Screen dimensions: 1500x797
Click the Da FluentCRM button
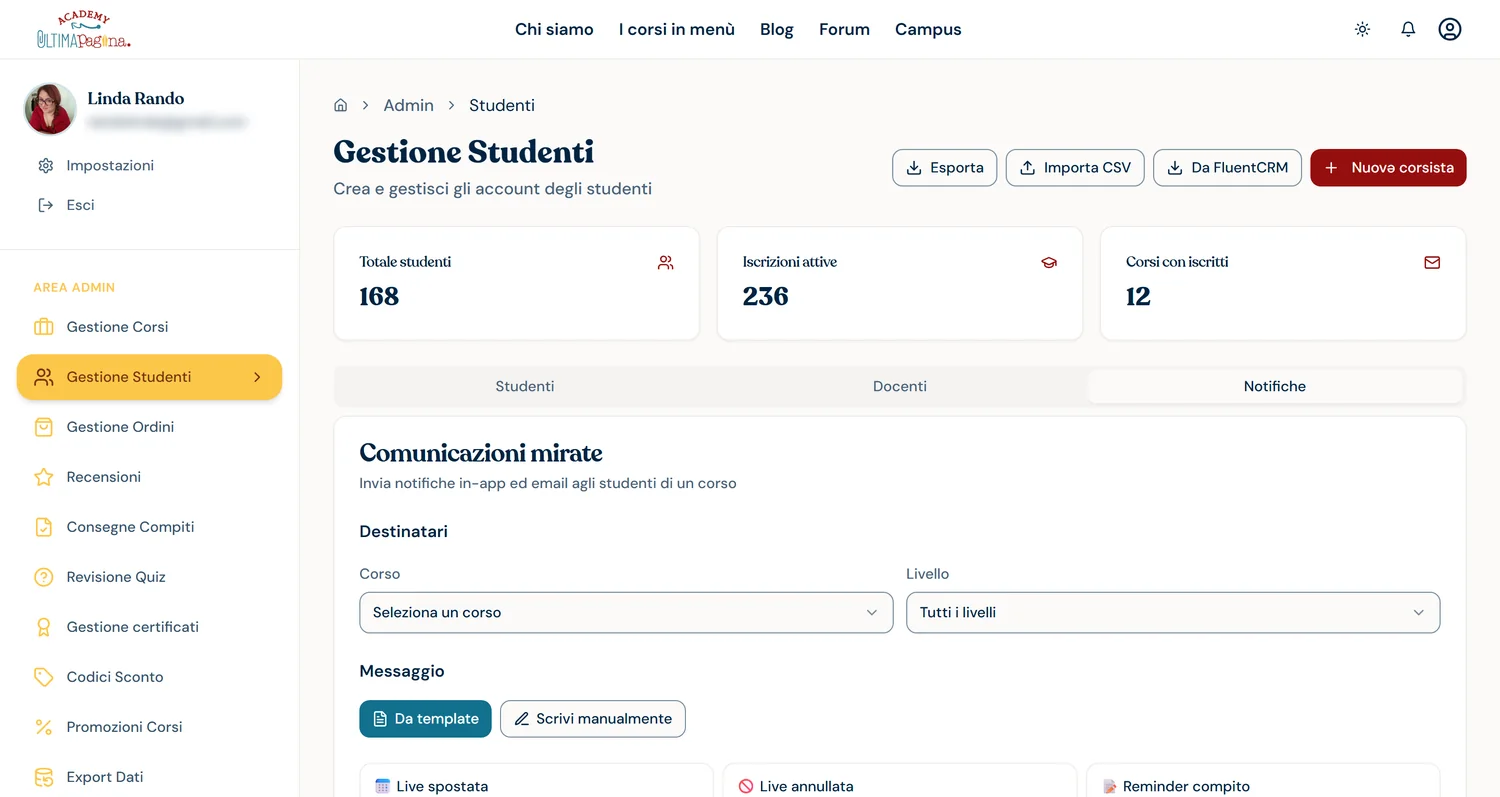coord(1228,168)
